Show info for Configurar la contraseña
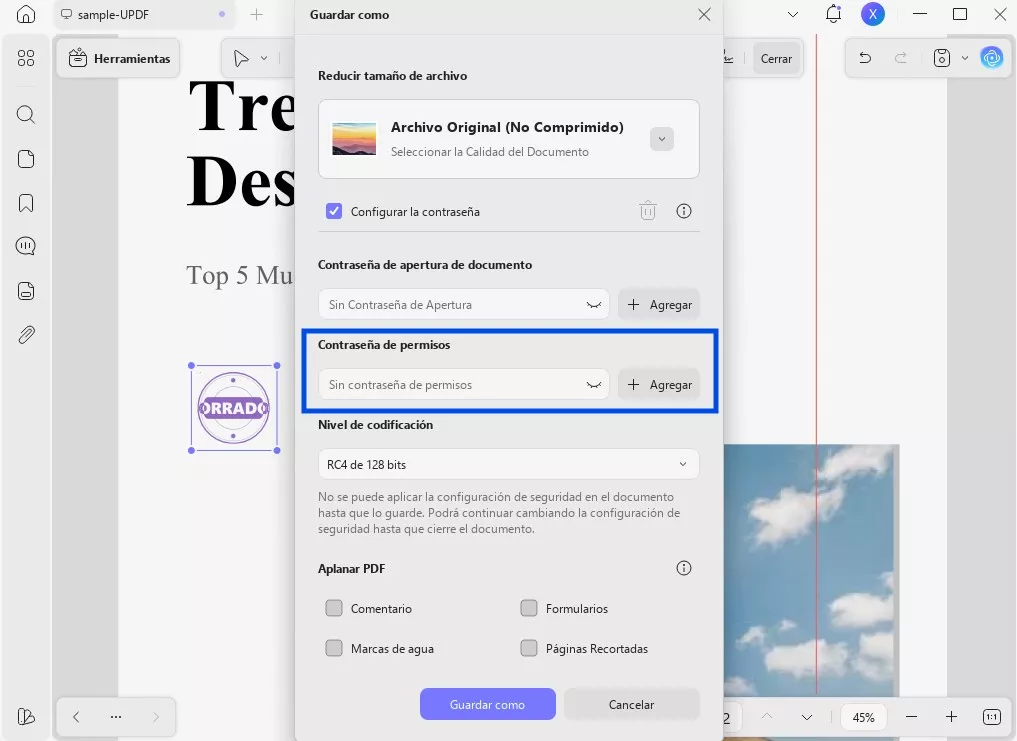Viewport: 1017px width, 741px height. pos(684,211)
